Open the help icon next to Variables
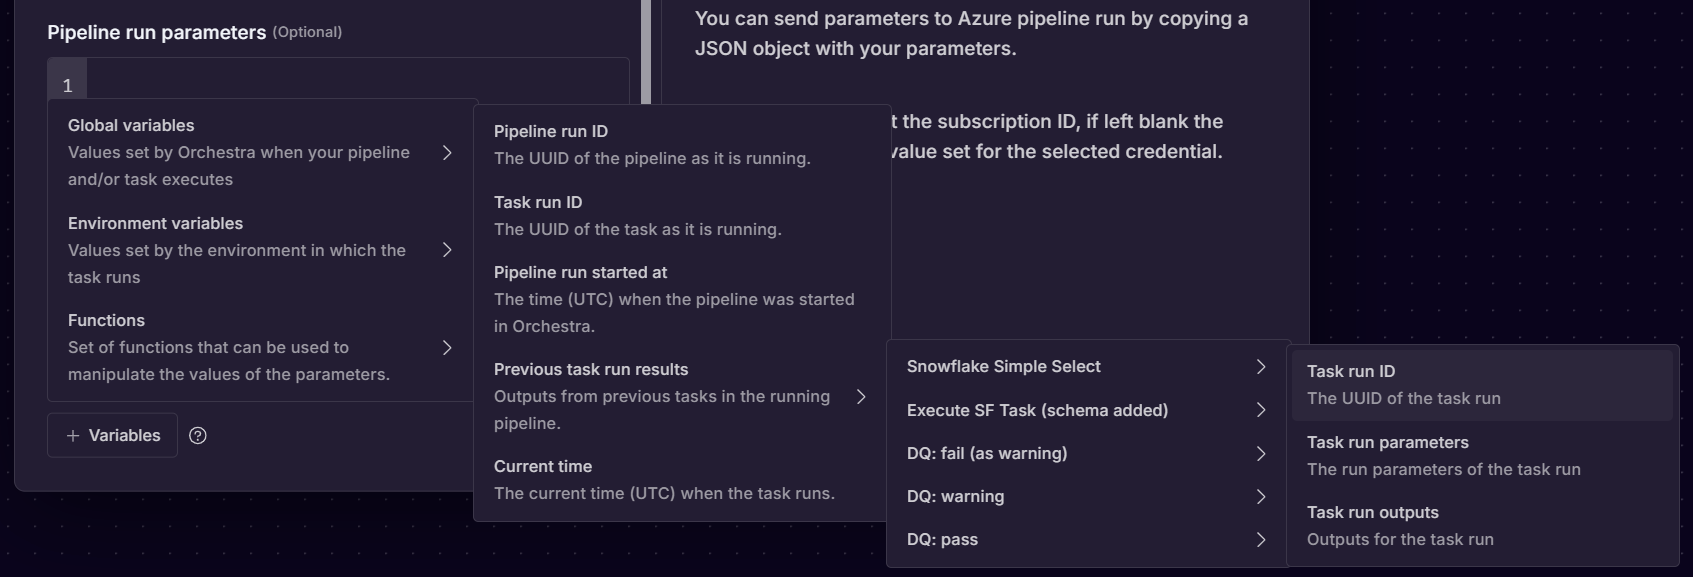This screenshot has width=1693, height=577. (x=197, y=435)
